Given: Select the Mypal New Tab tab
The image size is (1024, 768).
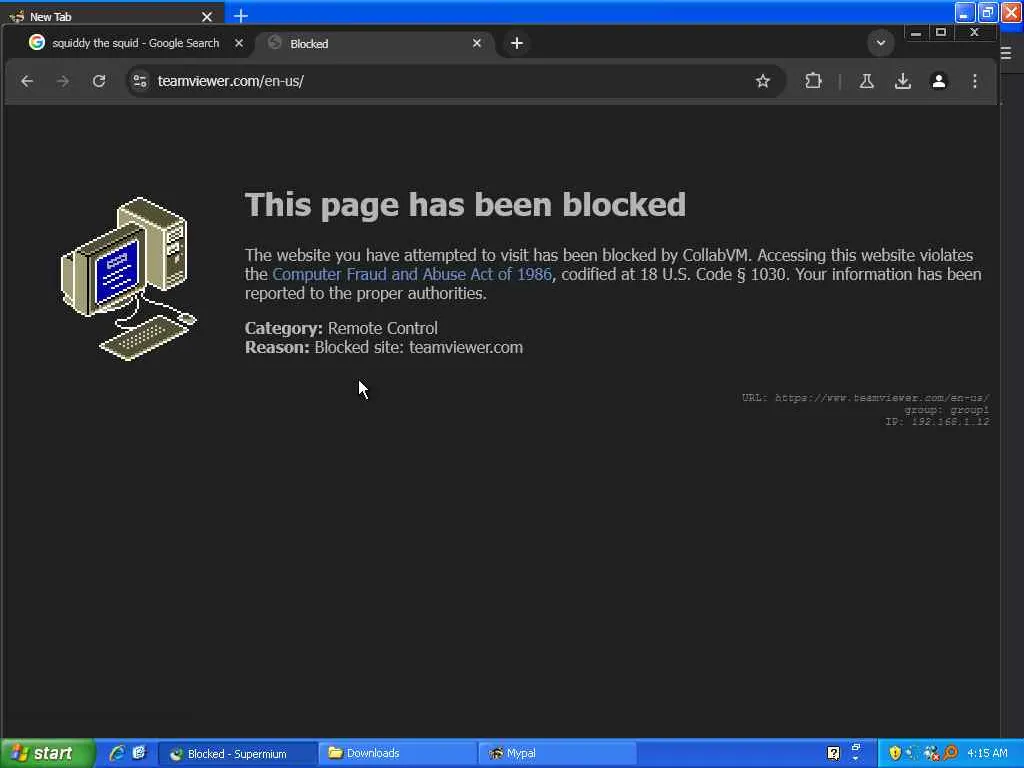Looking at the screenshot, I should coord(111,16).
